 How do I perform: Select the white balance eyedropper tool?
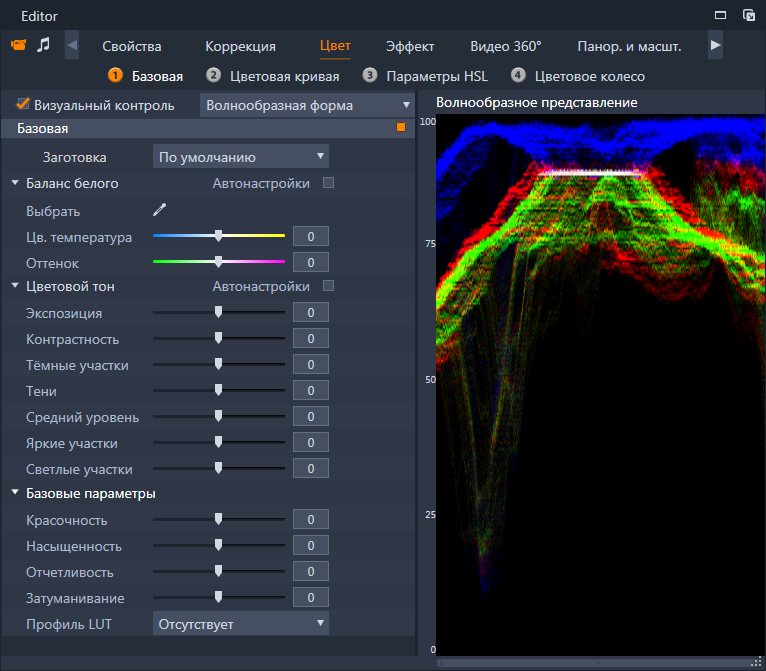(159, 210)
